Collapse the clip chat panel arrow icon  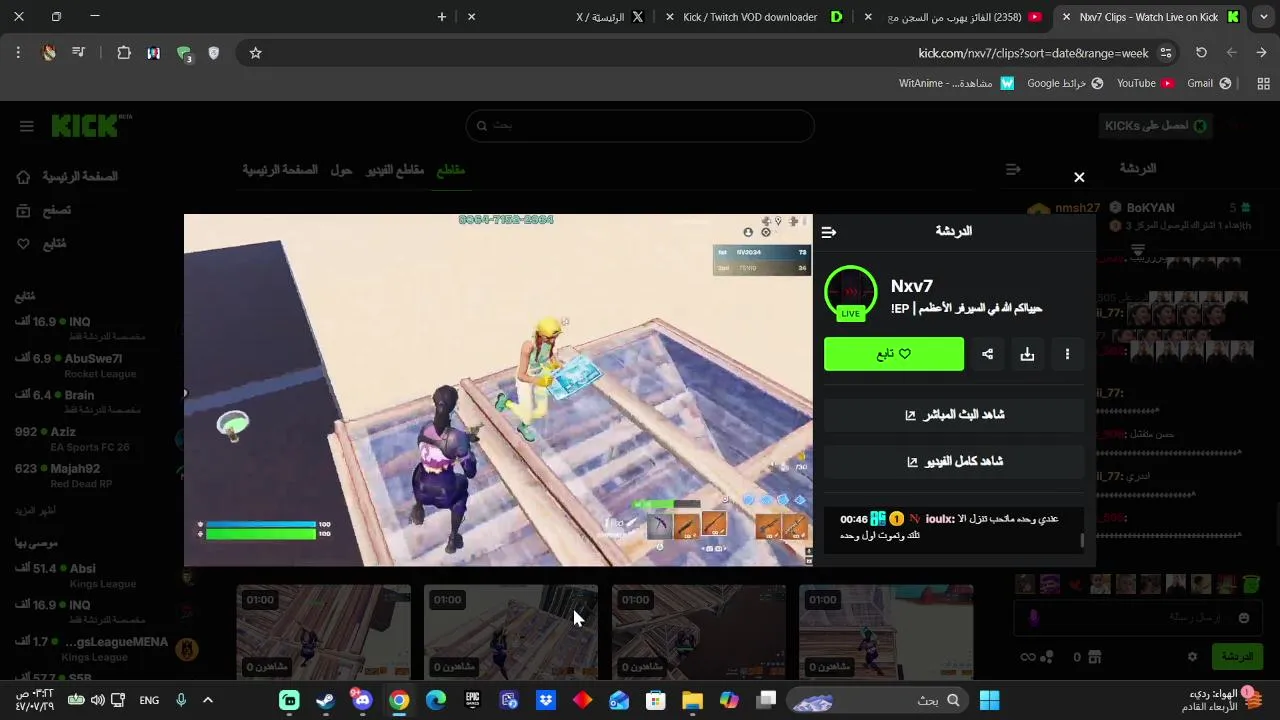[829, 232]
